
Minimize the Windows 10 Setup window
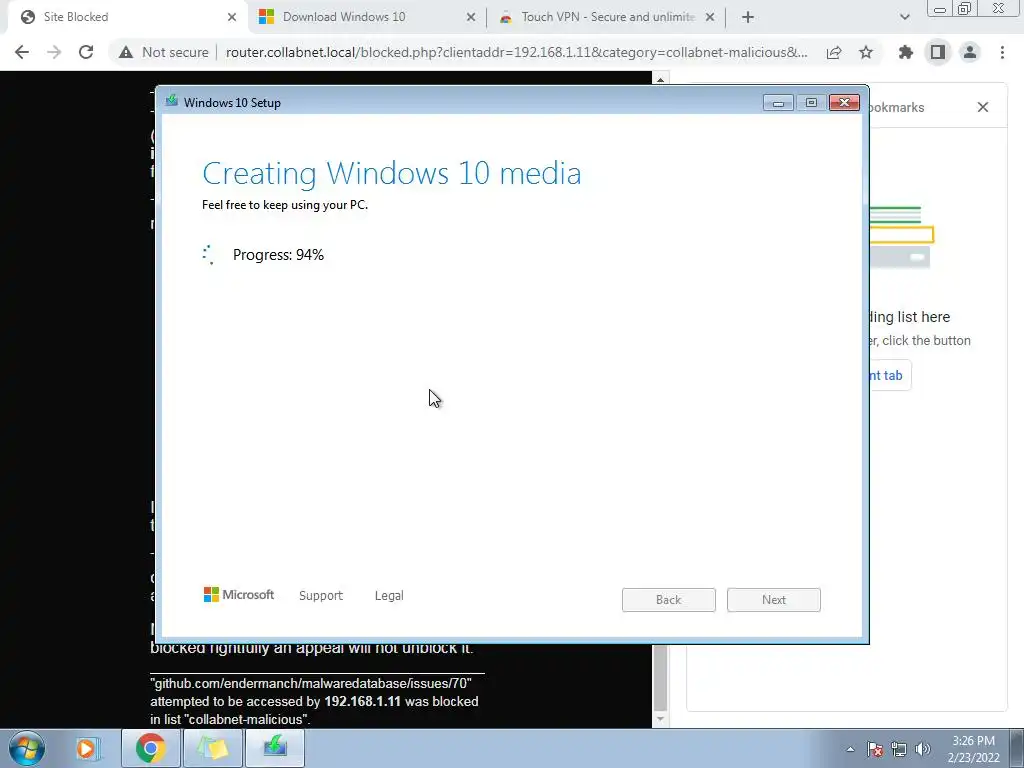778,103
